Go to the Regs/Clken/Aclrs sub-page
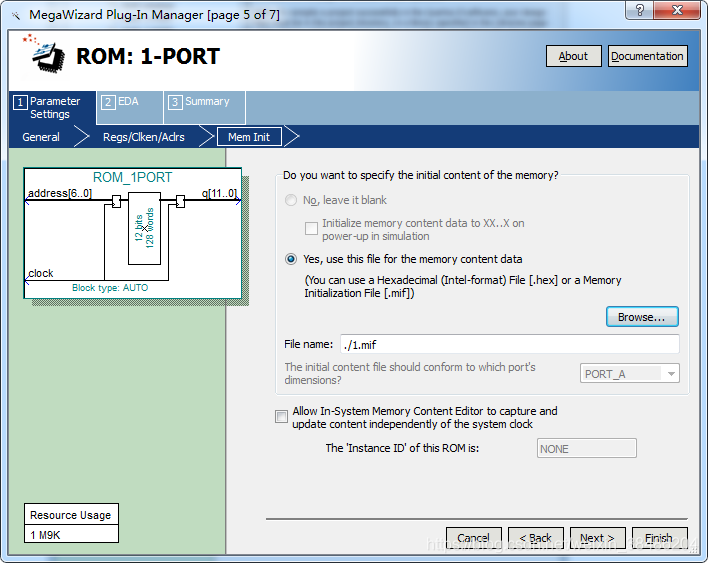The width and height of the screenshot is (708, 563). pyautogui.click(x=144, y=137)
